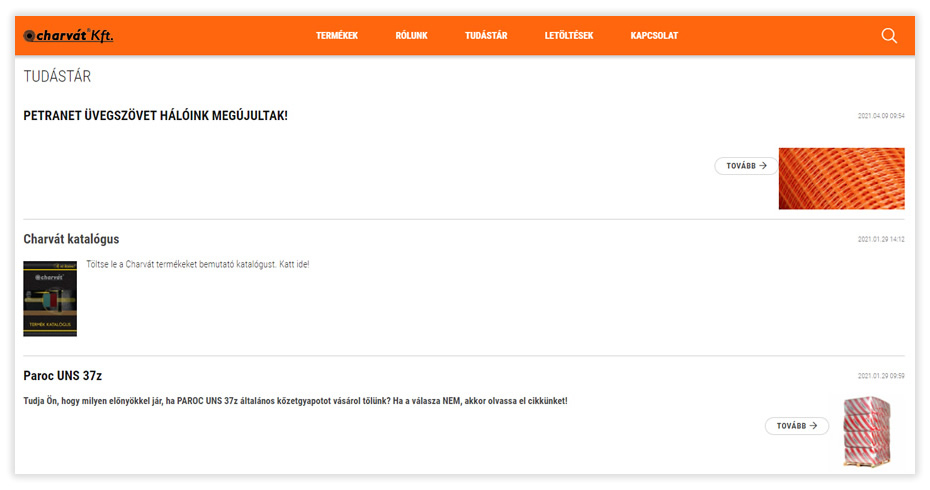Open the Paroc pallet product thumbnail
Viewport: 930px width, 490px height.
[x=867, y=431]
